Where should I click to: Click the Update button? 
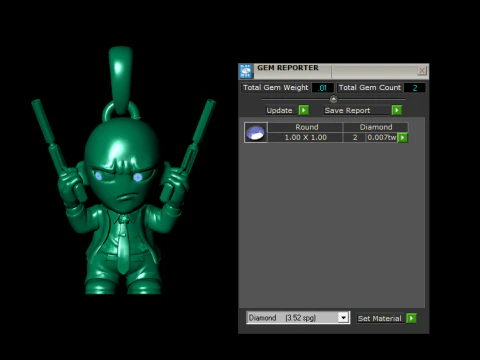[282, 110]
